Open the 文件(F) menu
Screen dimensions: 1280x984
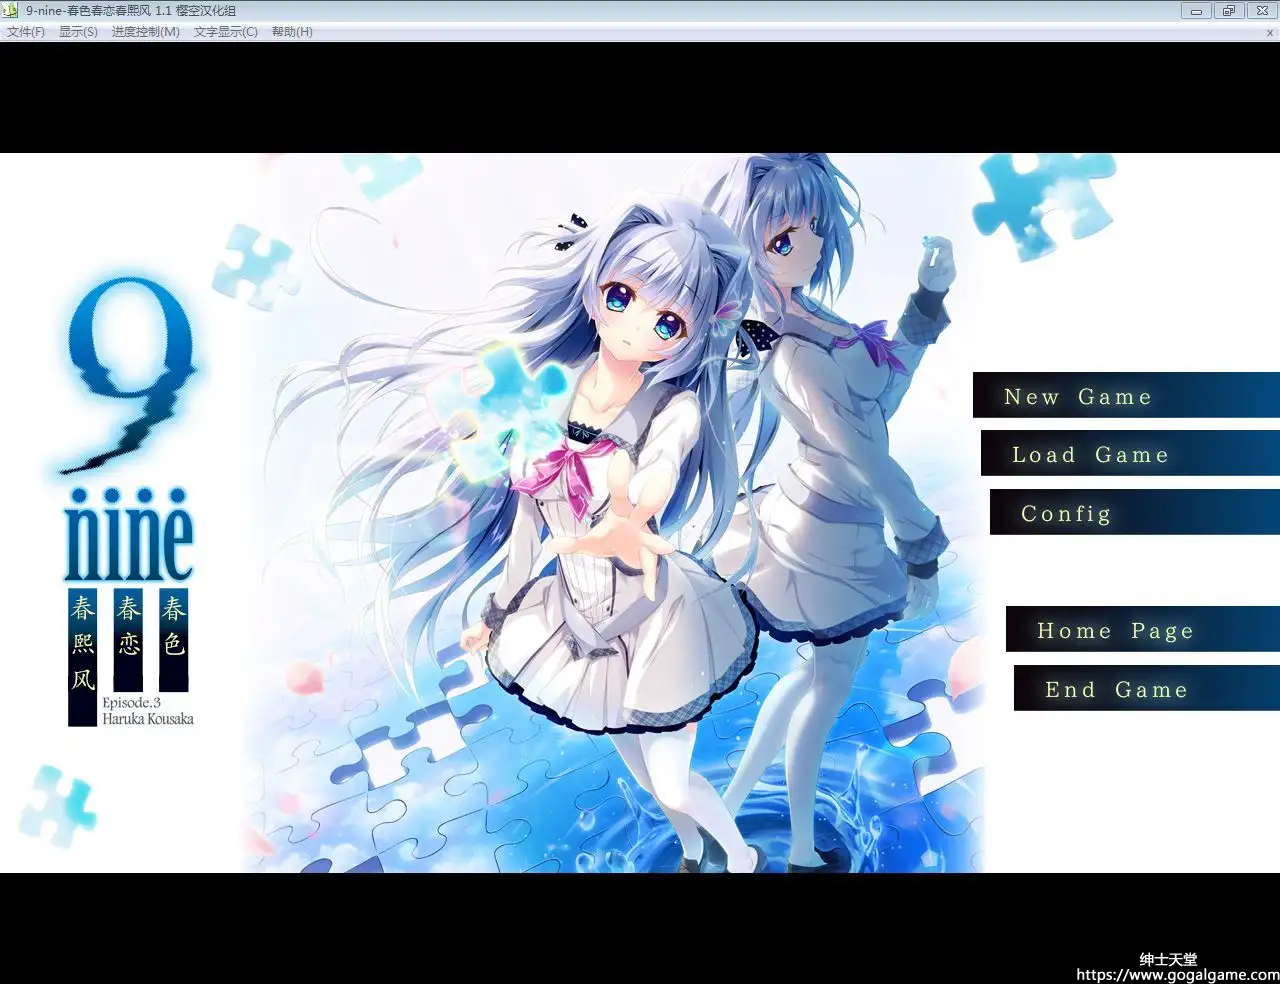(26, 32)
